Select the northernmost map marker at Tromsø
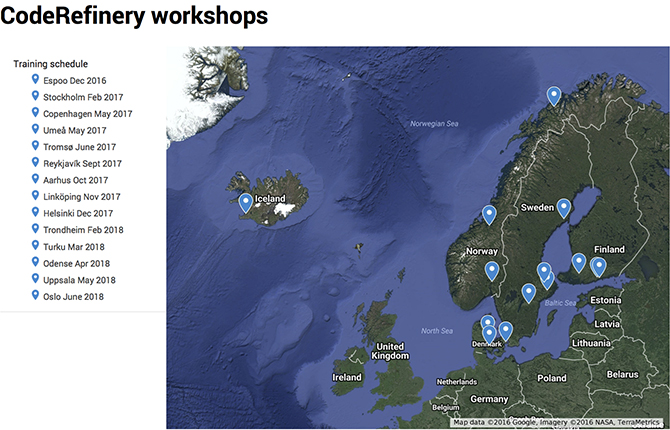 pos(553,95)
